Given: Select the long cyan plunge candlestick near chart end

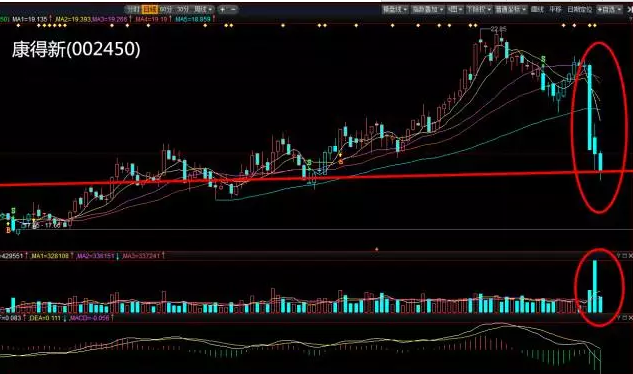Looking at the screenshot, I should (x=590, y=107).
